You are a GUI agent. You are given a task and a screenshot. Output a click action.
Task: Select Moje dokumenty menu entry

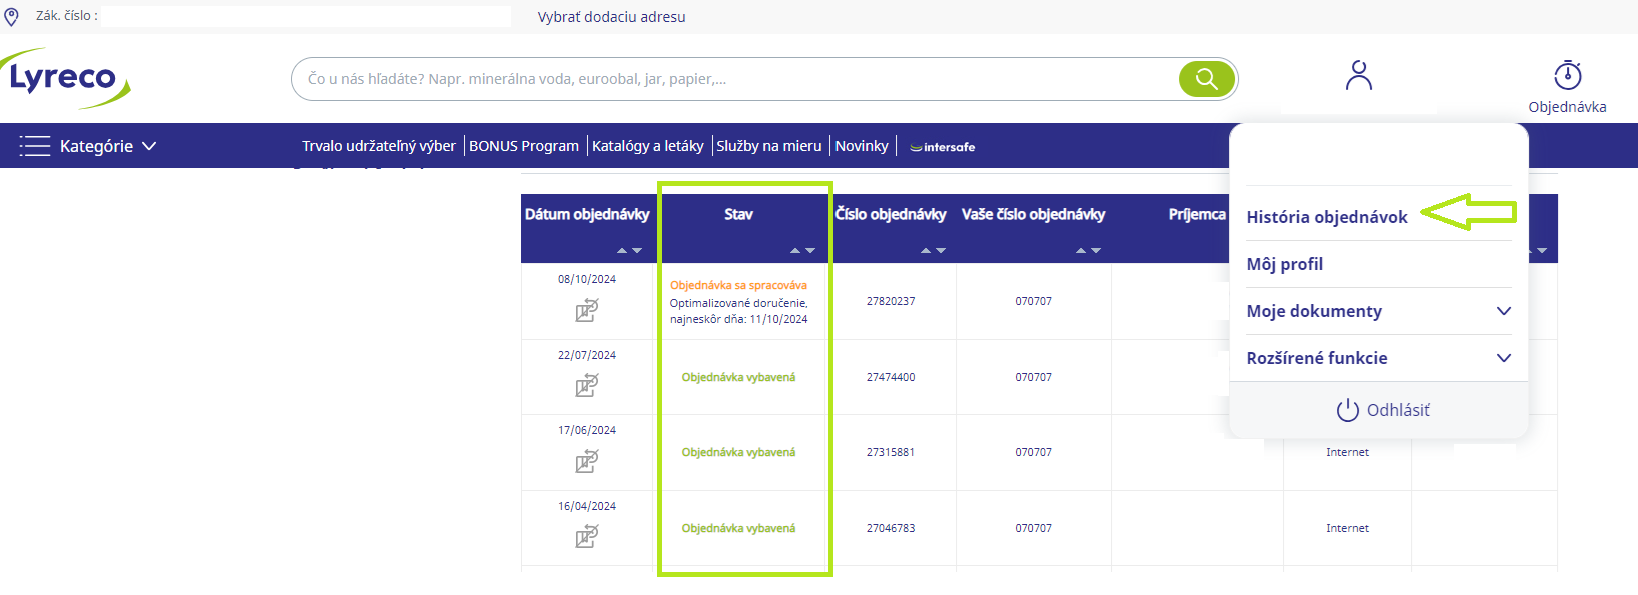[x=1314, y=311]
